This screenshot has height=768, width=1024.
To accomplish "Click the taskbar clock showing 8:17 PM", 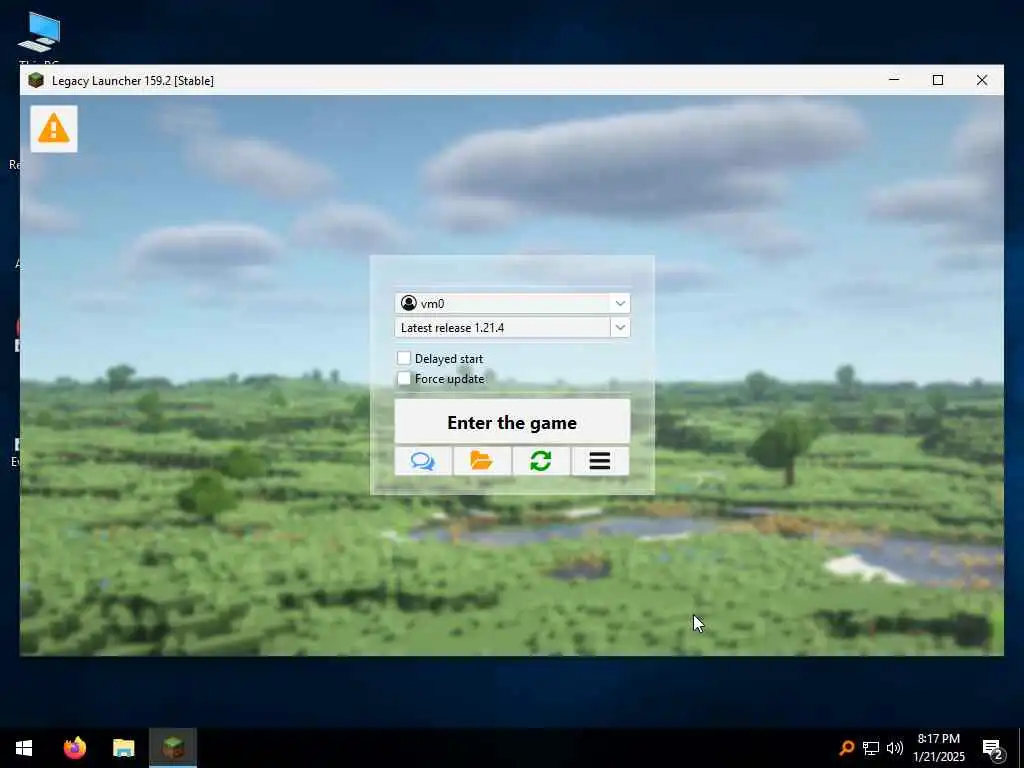I will (x=938, y=748).
